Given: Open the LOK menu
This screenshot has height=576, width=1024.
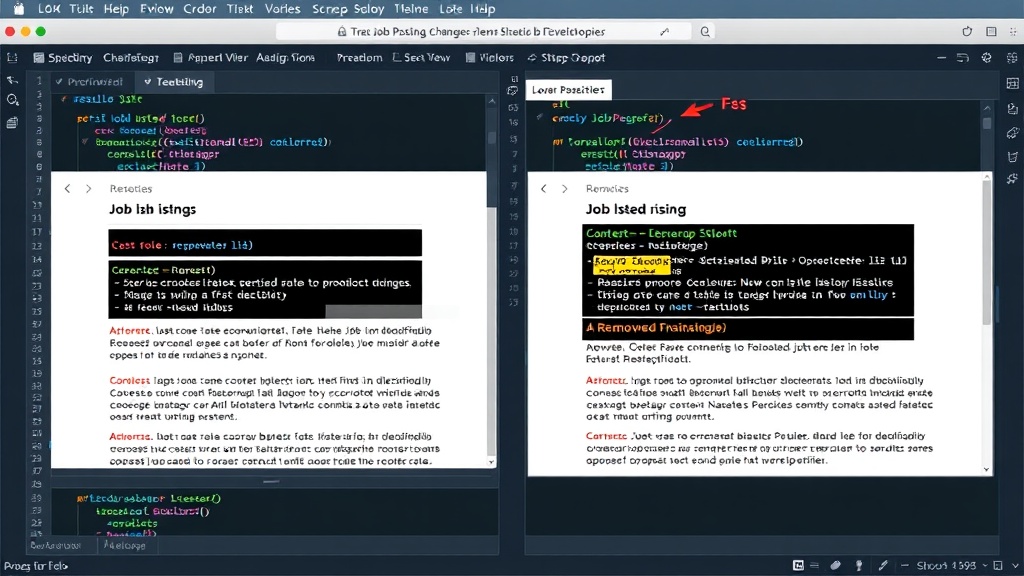Looking at the screenshot, I should [49, 9].
